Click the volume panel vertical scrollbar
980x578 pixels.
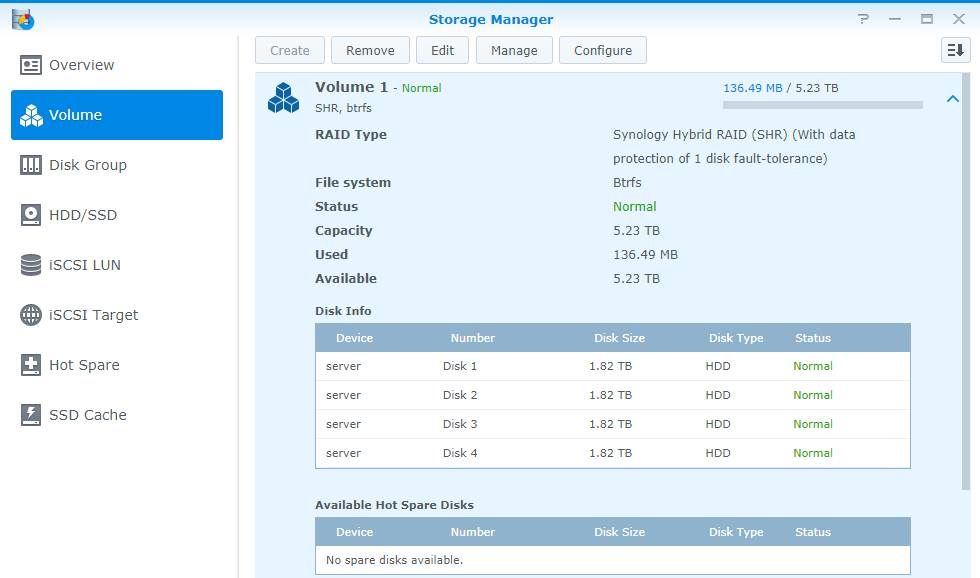pos(966,281)
